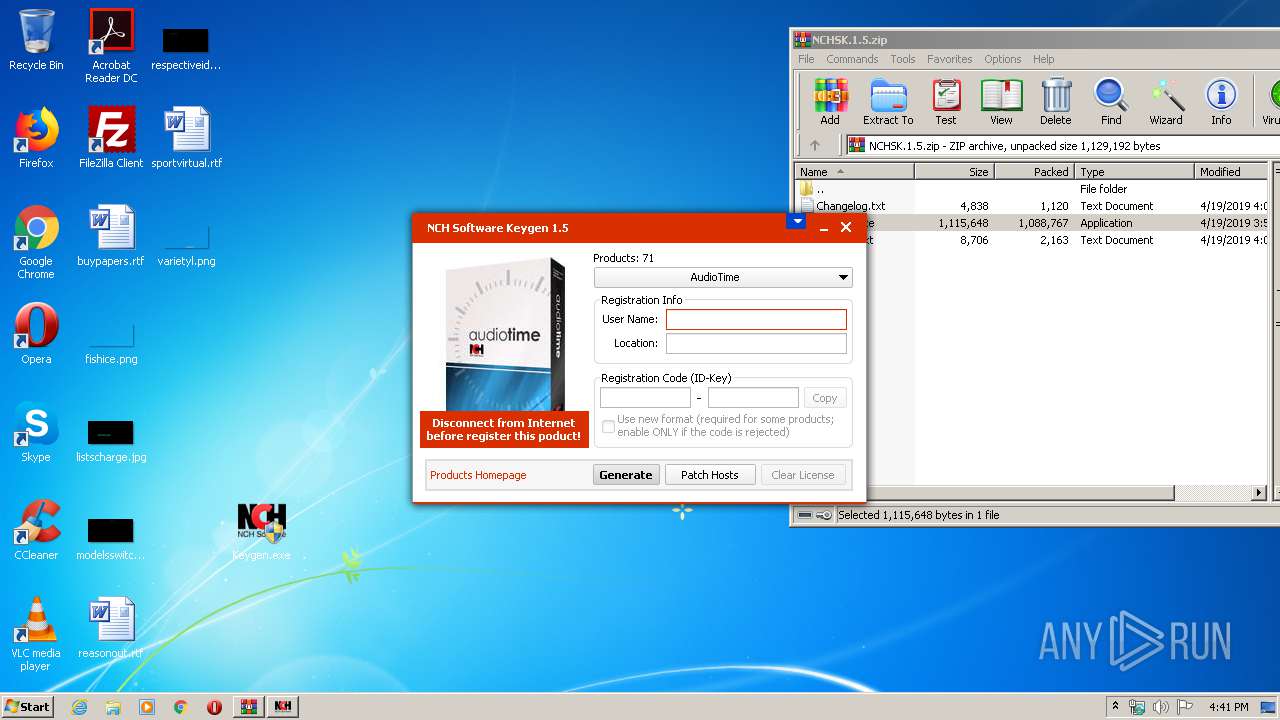Screen dimensions: 1280x720
Task: Select the Skype desktop shortcut
Action: (36, 432)
